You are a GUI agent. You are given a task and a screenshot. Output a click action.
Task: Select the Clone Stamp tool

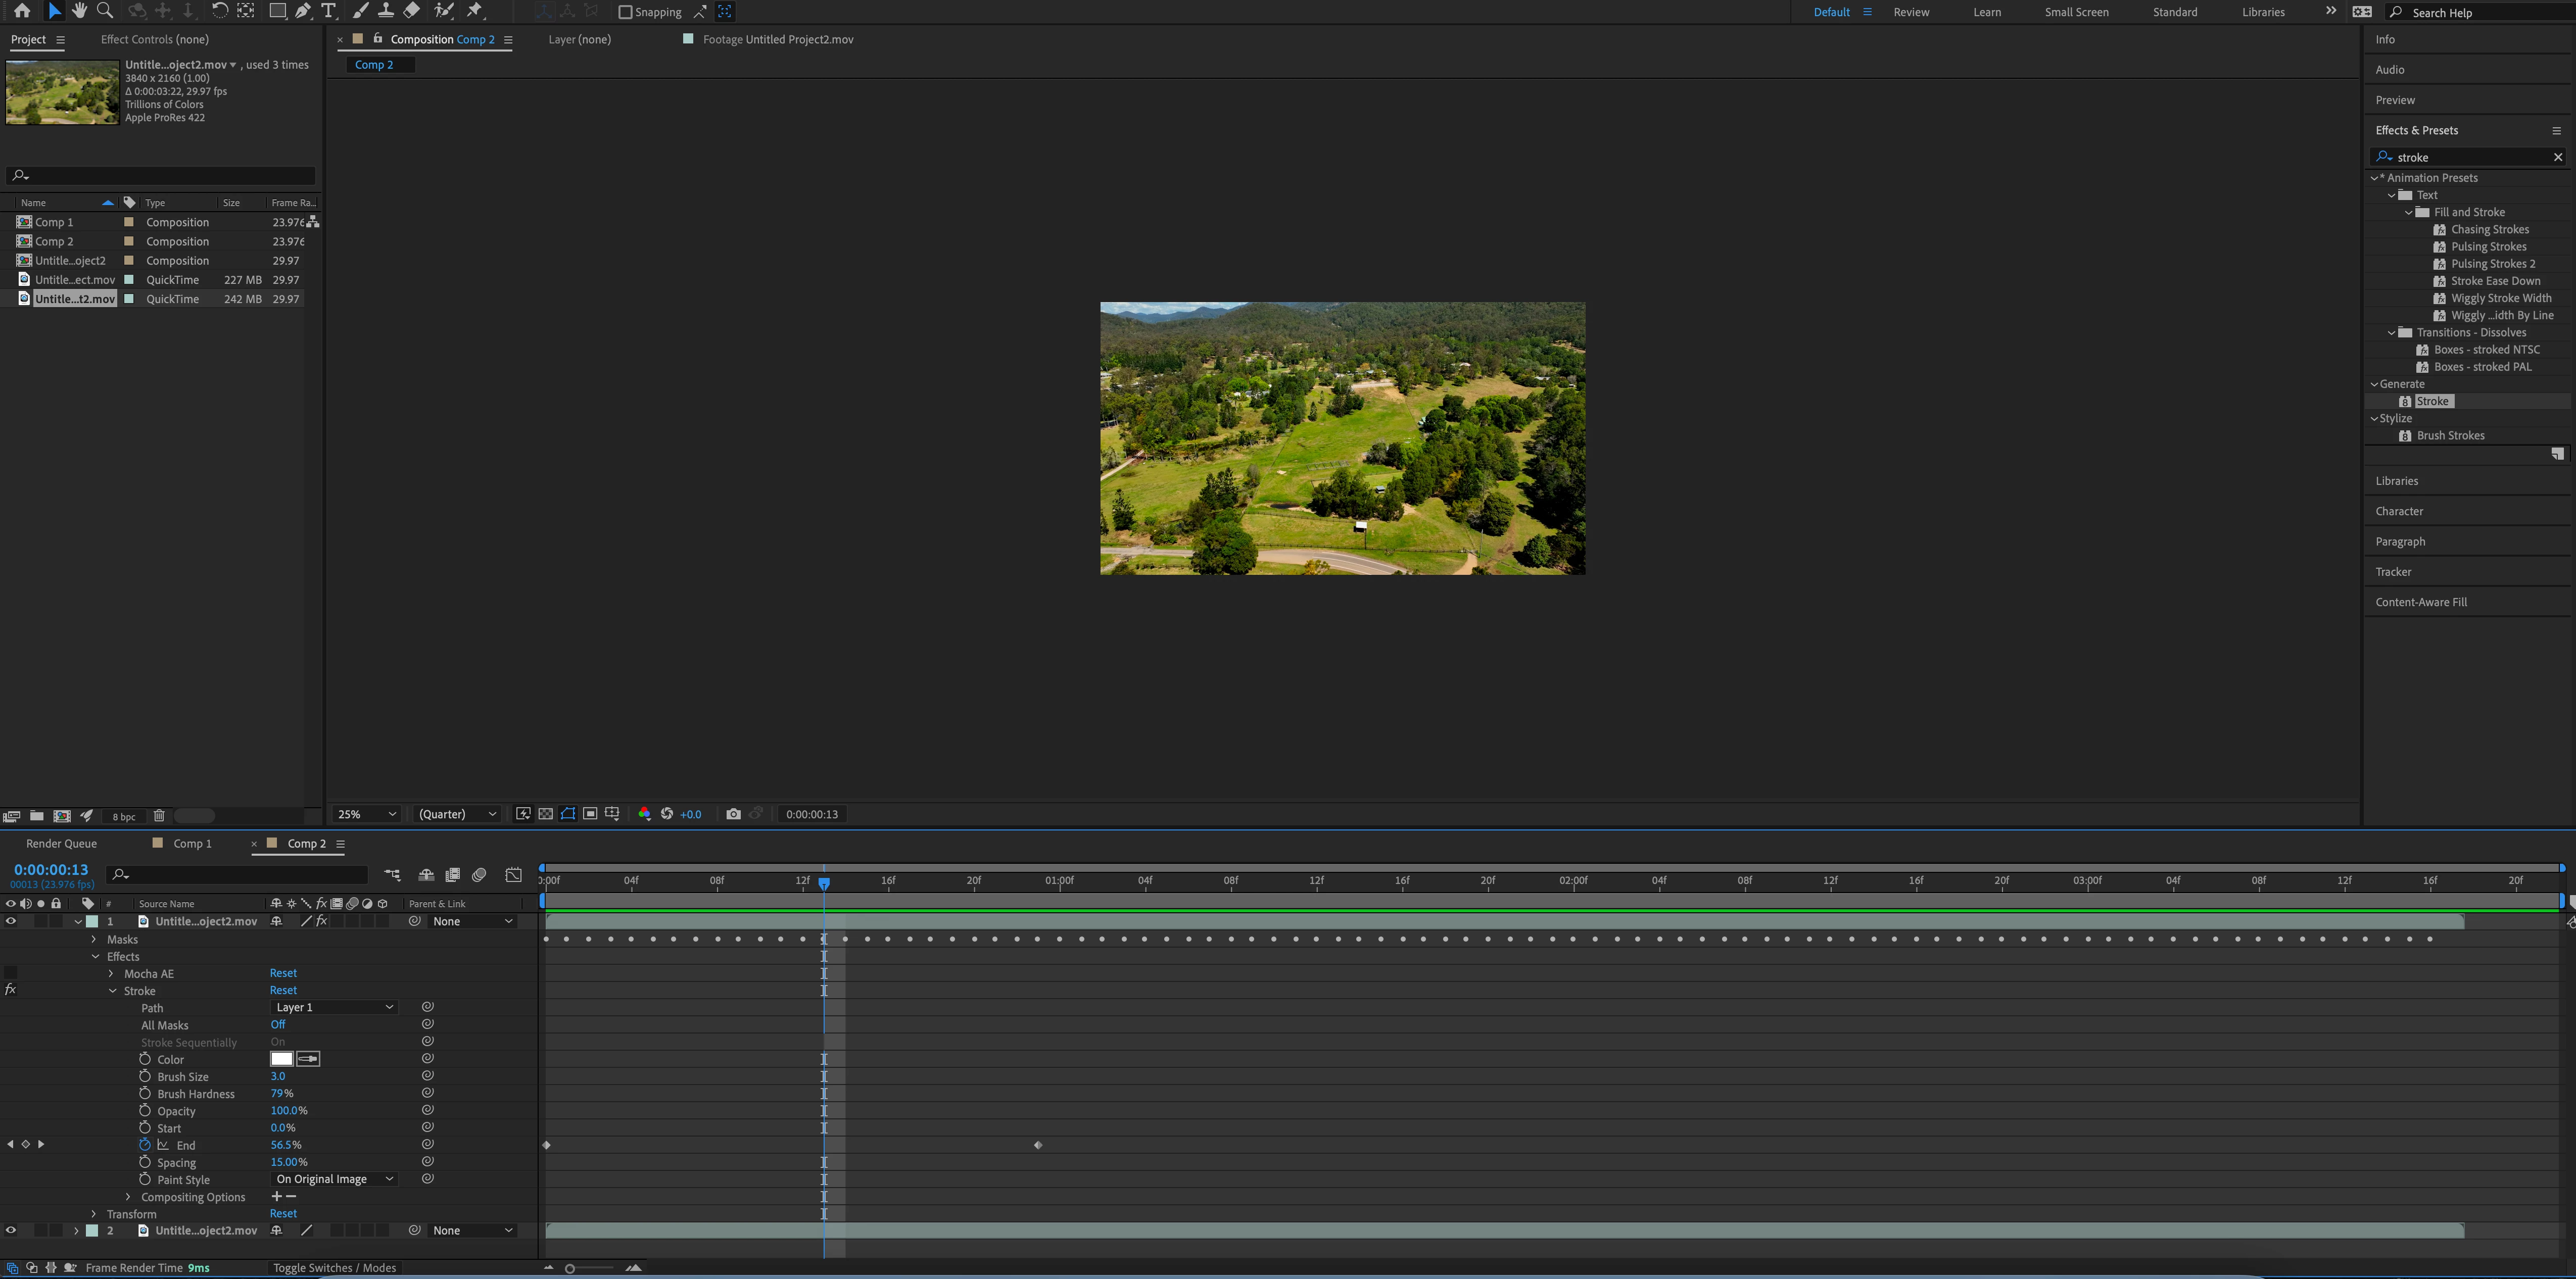tap(385, 11)
